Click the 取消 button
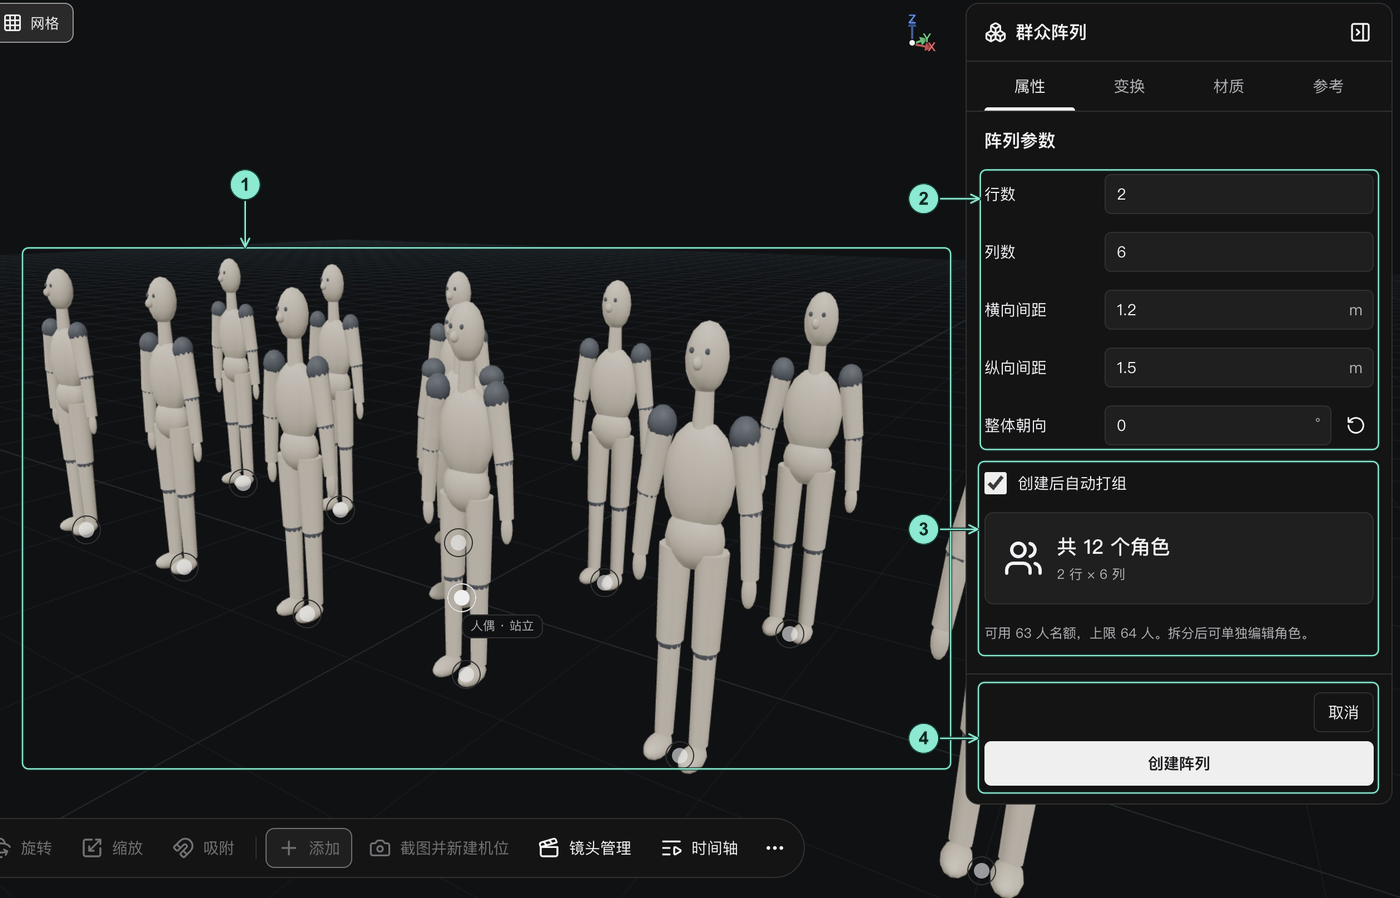This screenshot has width=1400, height=898. point(1343,712)
